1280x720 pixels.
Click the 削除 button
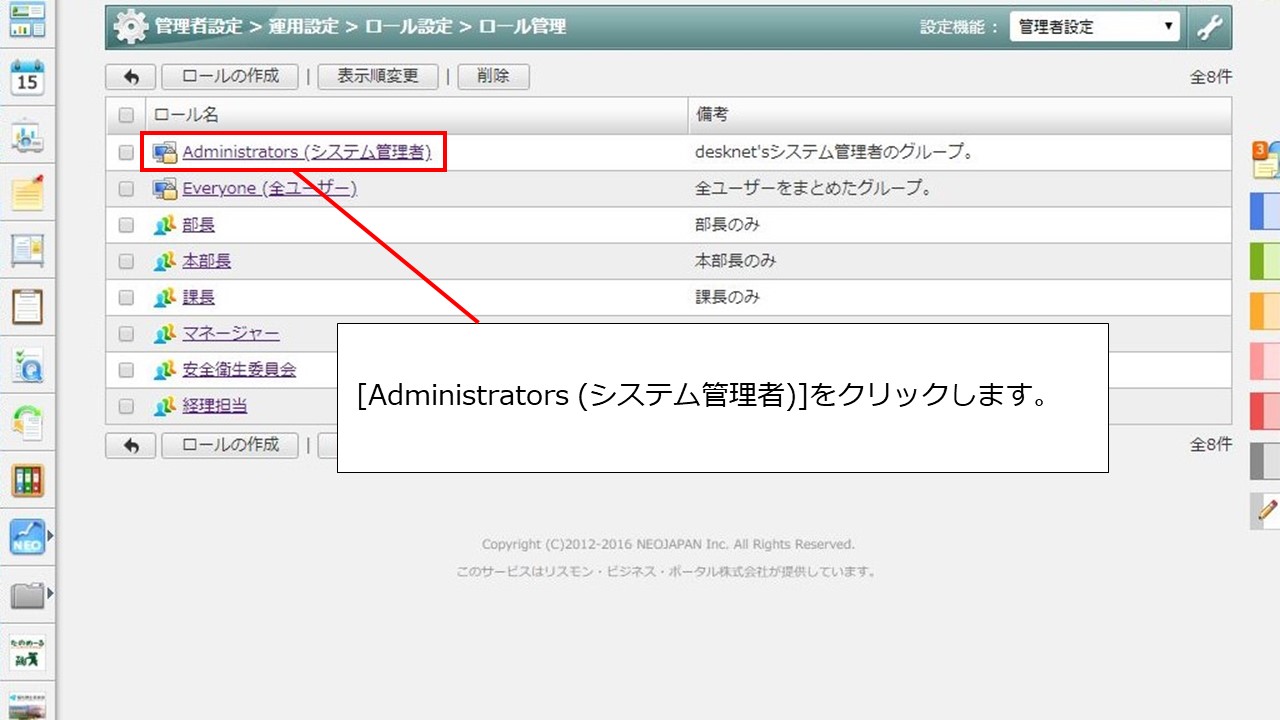[493, 76]
